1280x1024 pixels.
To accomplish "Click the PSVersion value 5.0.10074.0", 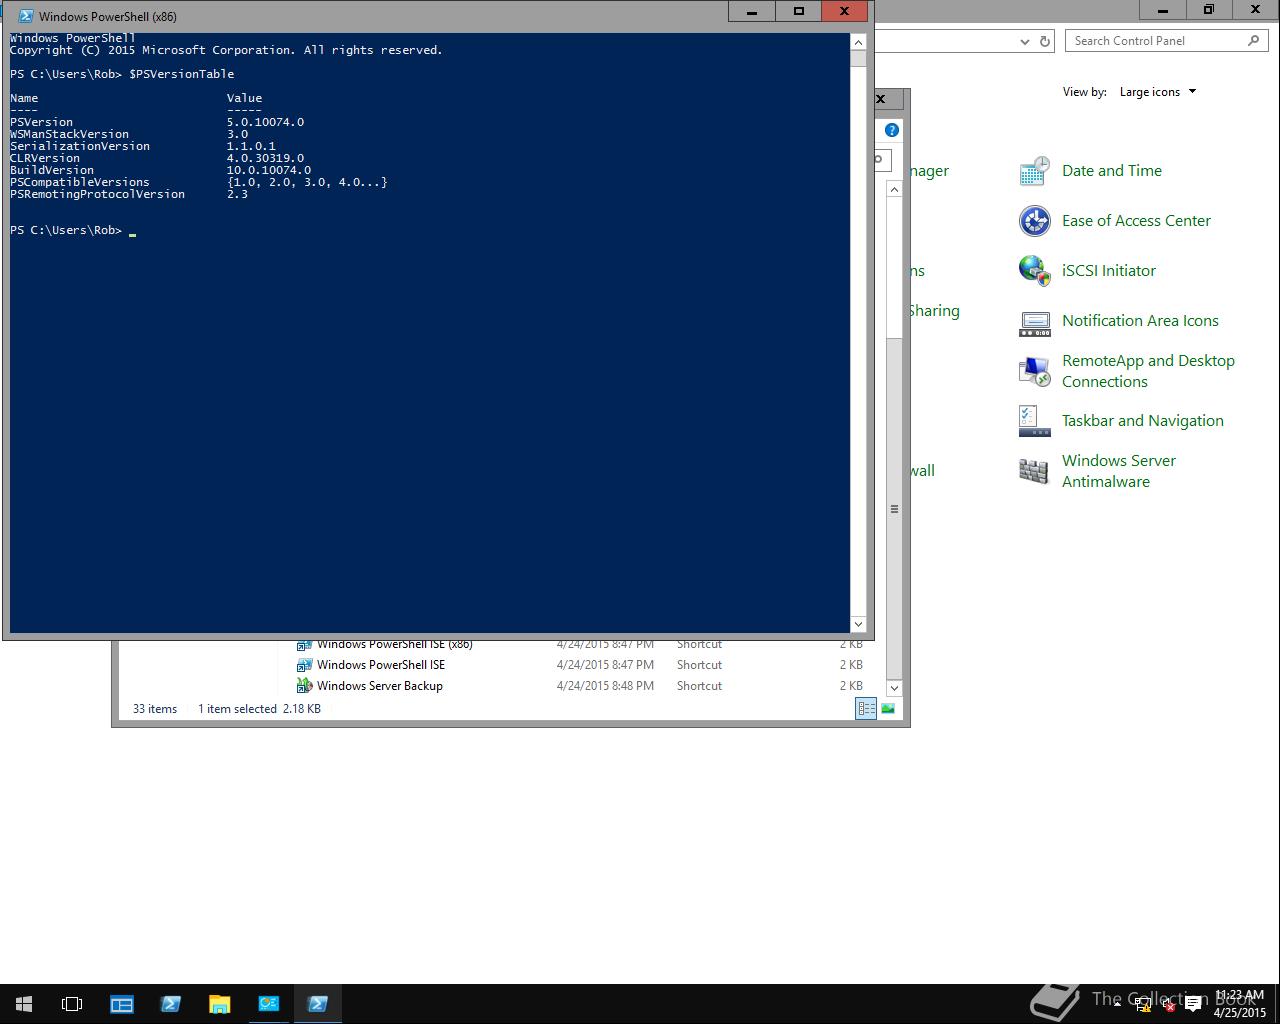I will click(x=265, y=122).
